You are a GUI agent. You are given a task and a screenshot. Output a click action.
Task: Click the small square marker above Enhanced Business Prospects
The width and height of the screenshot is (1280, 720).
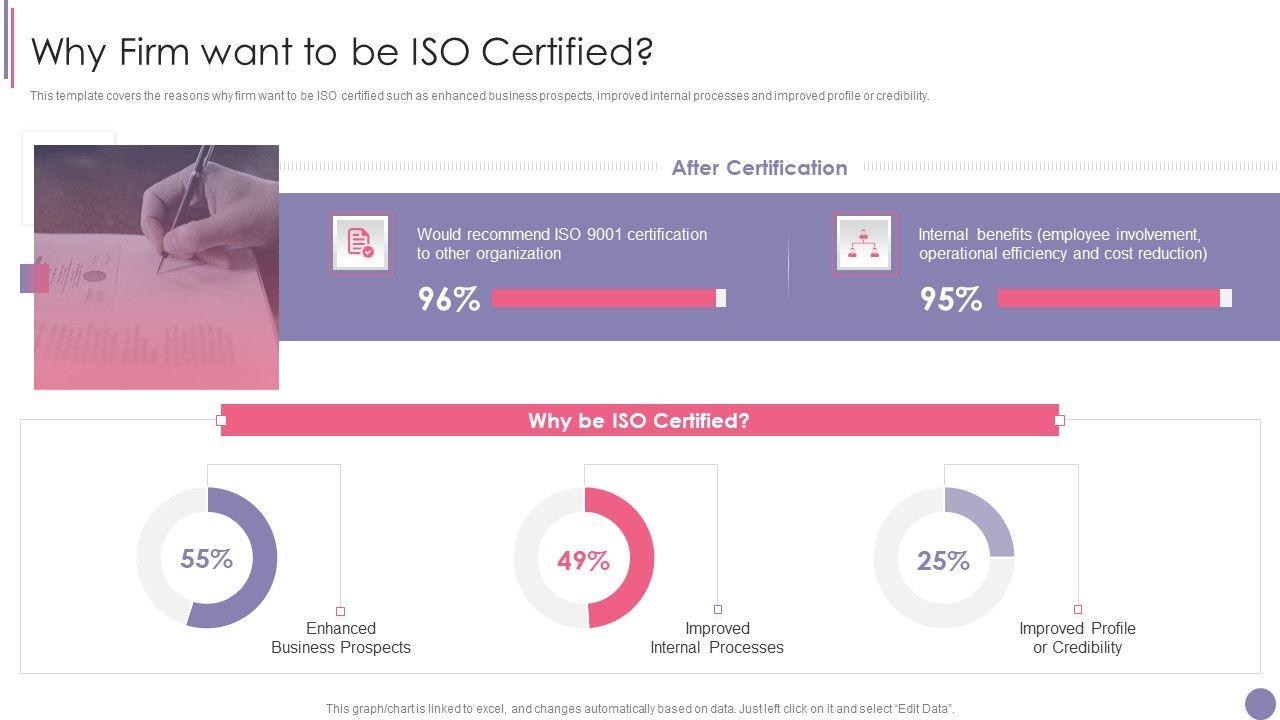tap(341, 611)
